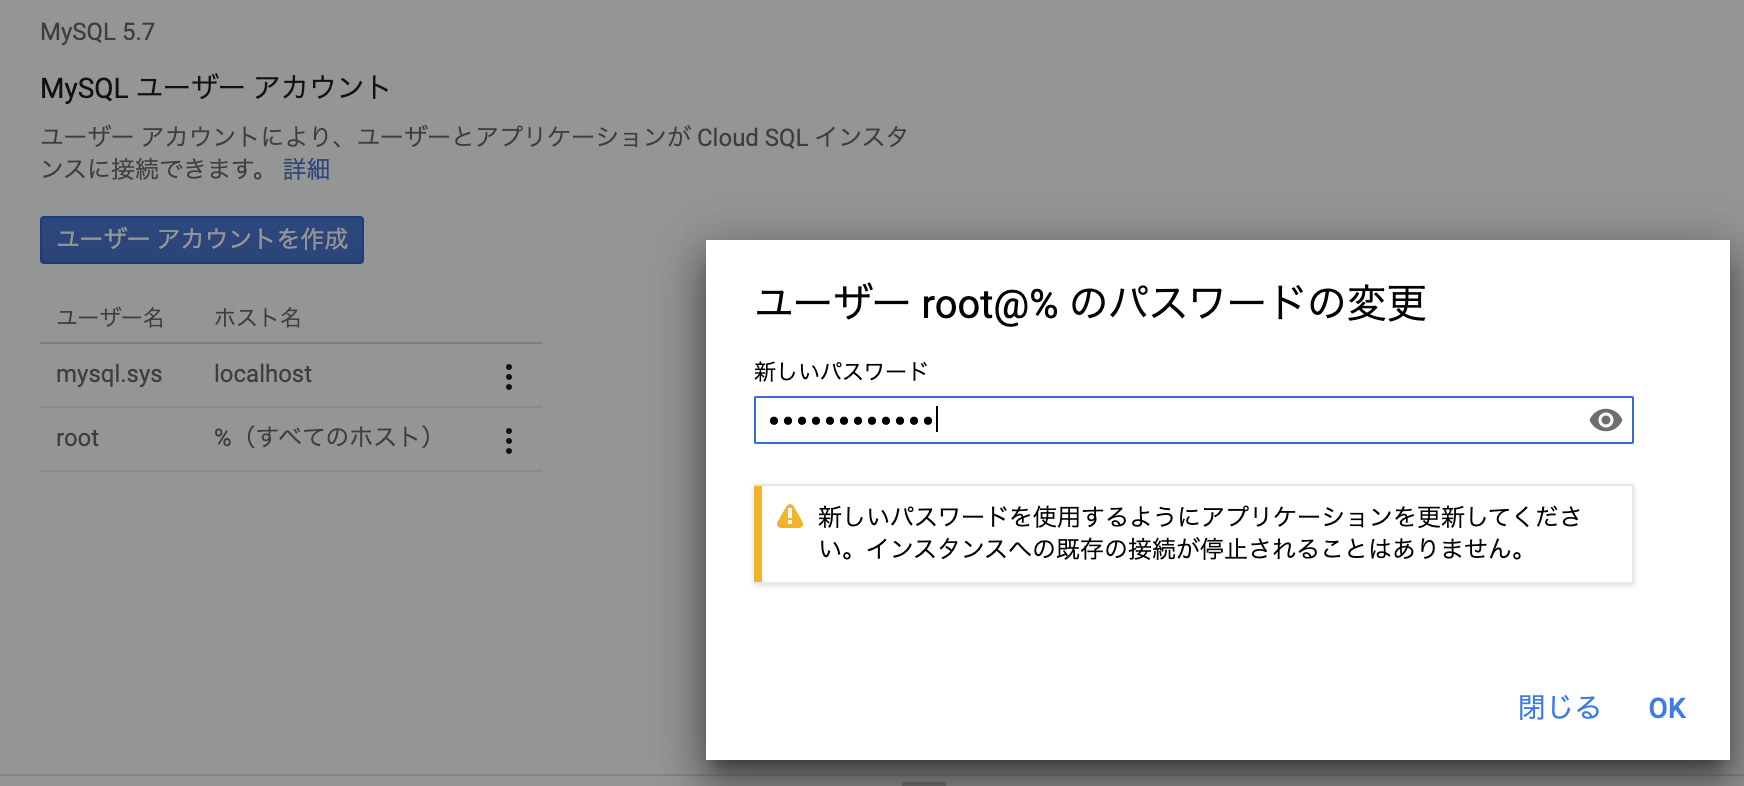Click the ユーザー名 column header
1744x786 pixels.
(110, 318)
